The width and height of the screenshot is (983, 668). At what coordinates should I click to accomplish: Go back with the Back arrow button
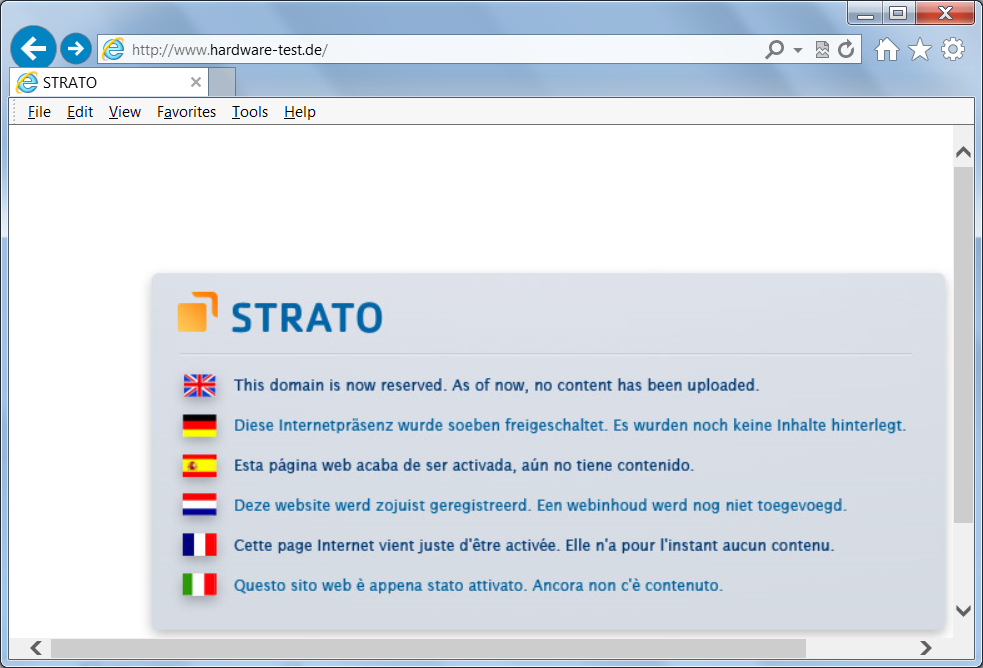(33, 48)
